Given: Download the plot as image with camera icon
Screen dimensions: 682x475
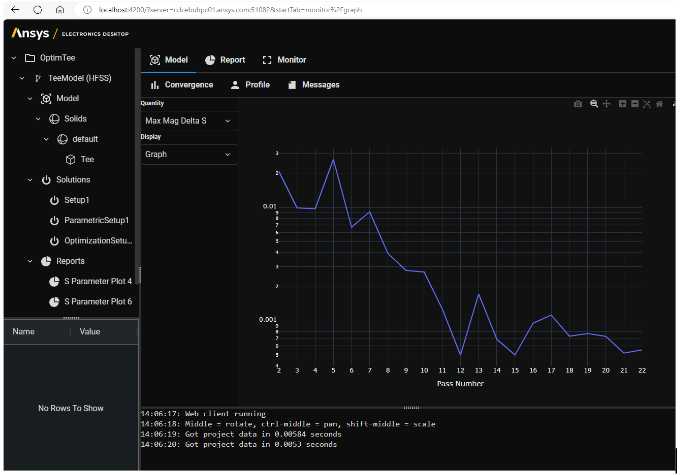Looking at the screenshot, I should [x=578, y=104].
